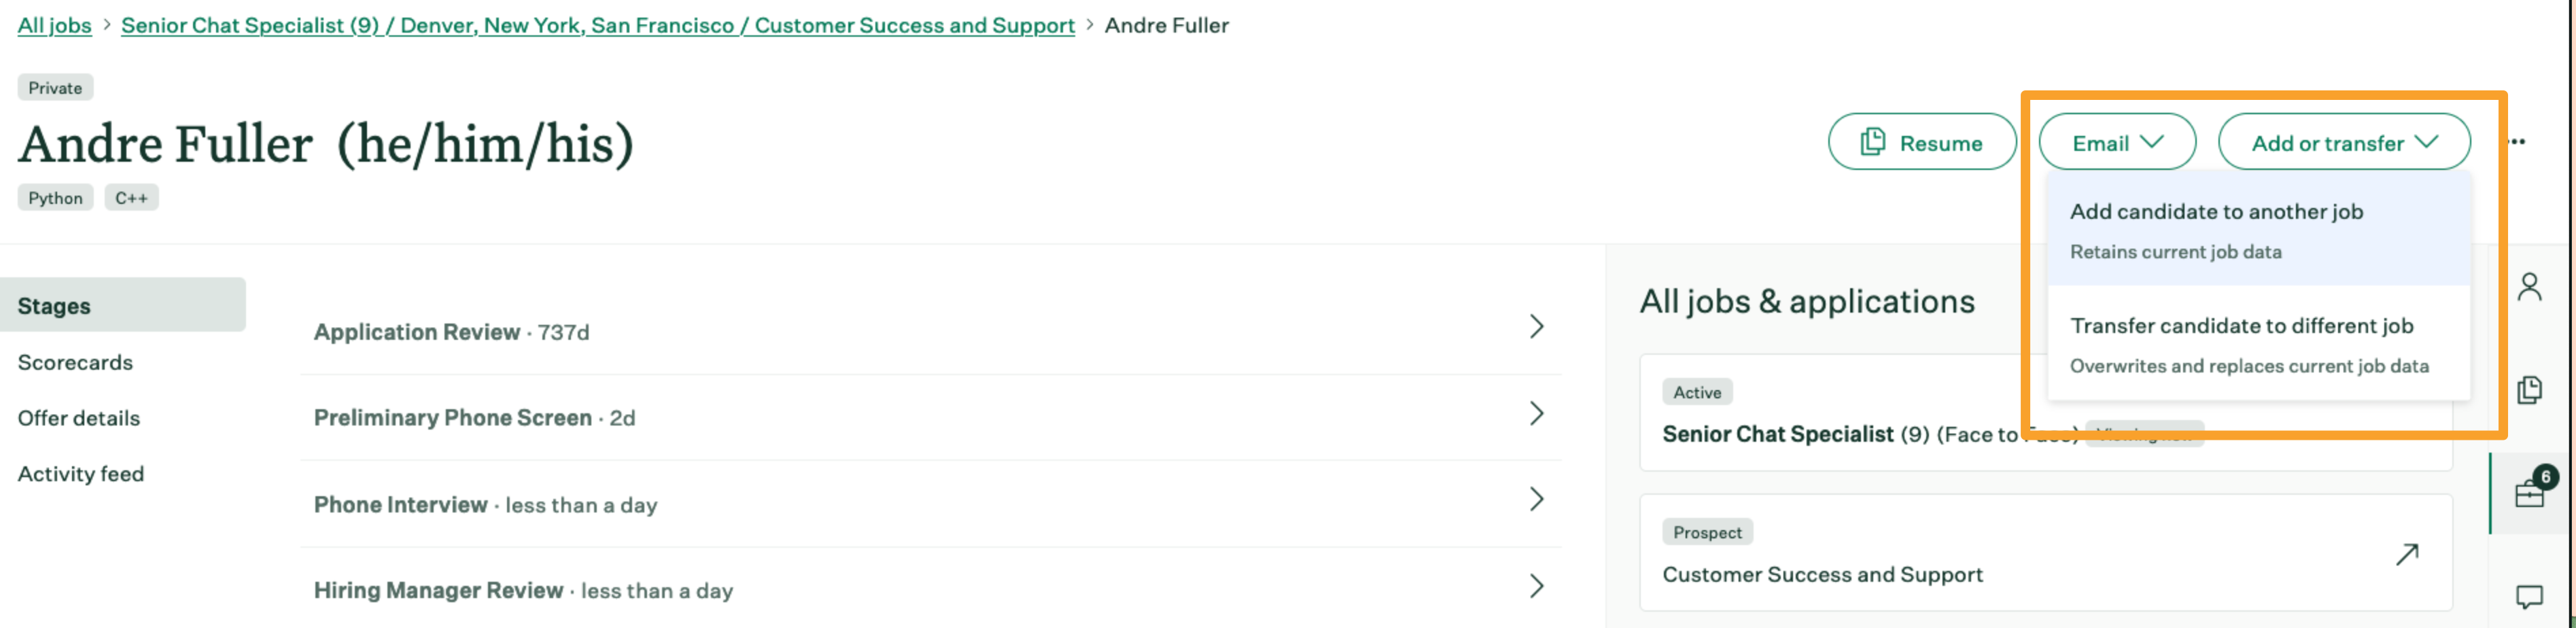Open the jobs briefcase sidebar icon
The image size is (2576, 628).
click(2531, 492)
